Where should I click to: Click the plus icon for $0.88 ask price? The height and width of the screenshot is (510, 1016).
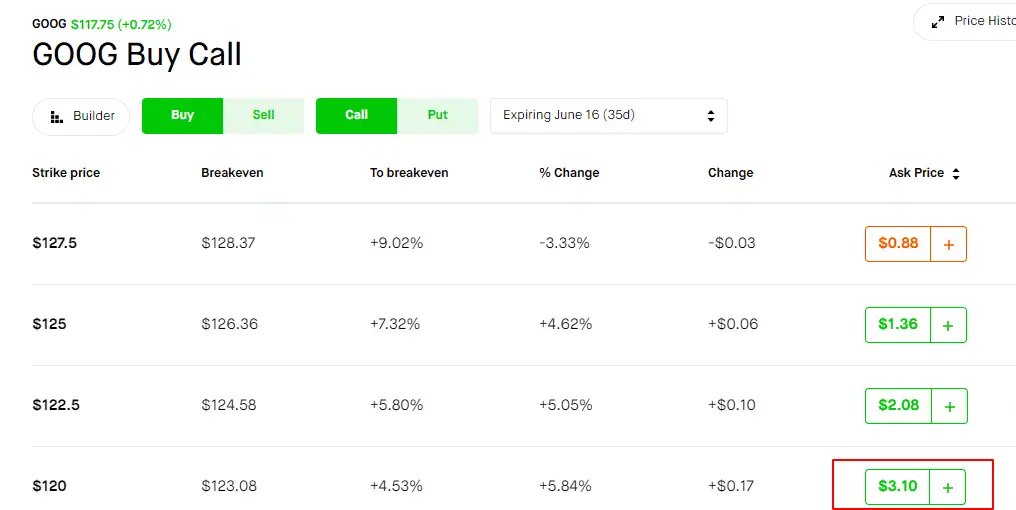(x=949, y=244)
